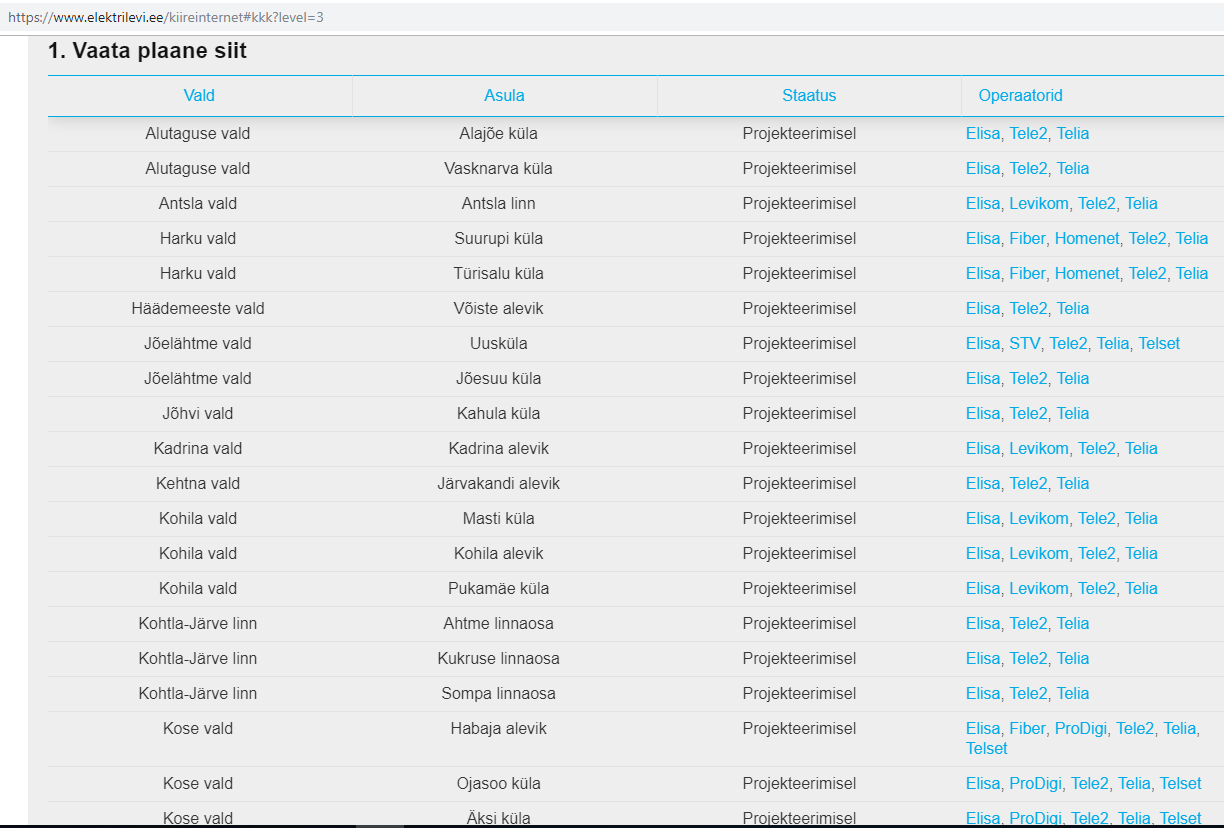Select the 'Võiste alevik' cell
The image size is (1224, 828).
(498, 309)
